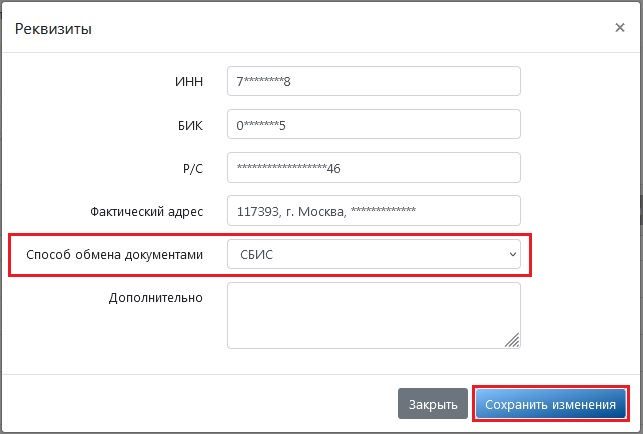Click the Р/С label
Viewport: 643px width, 434px height.
tap(193, 169)
